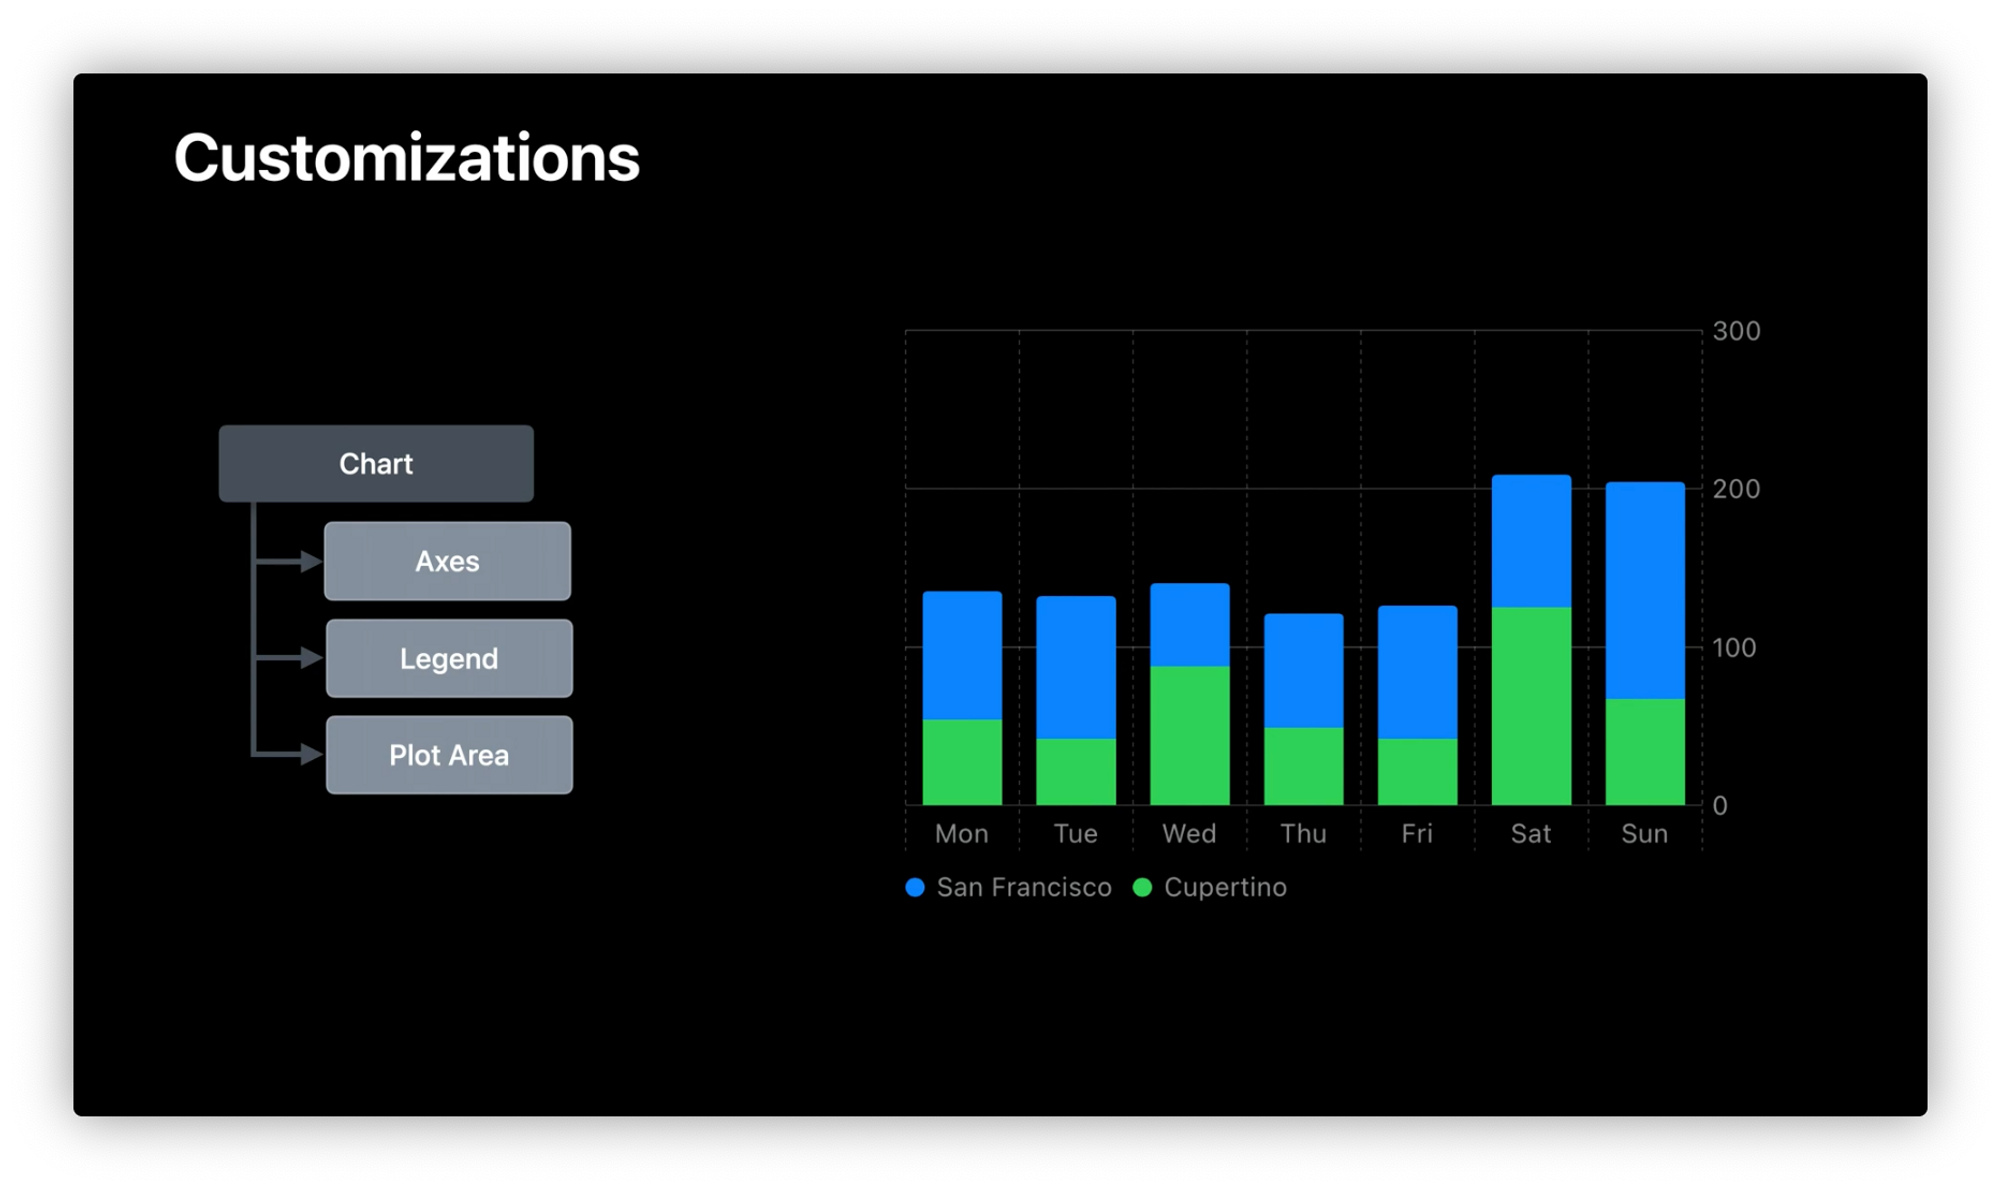The image size is (2000, 1189).
Task: Click the Thu x-axis label
Action: point(1303,834)
